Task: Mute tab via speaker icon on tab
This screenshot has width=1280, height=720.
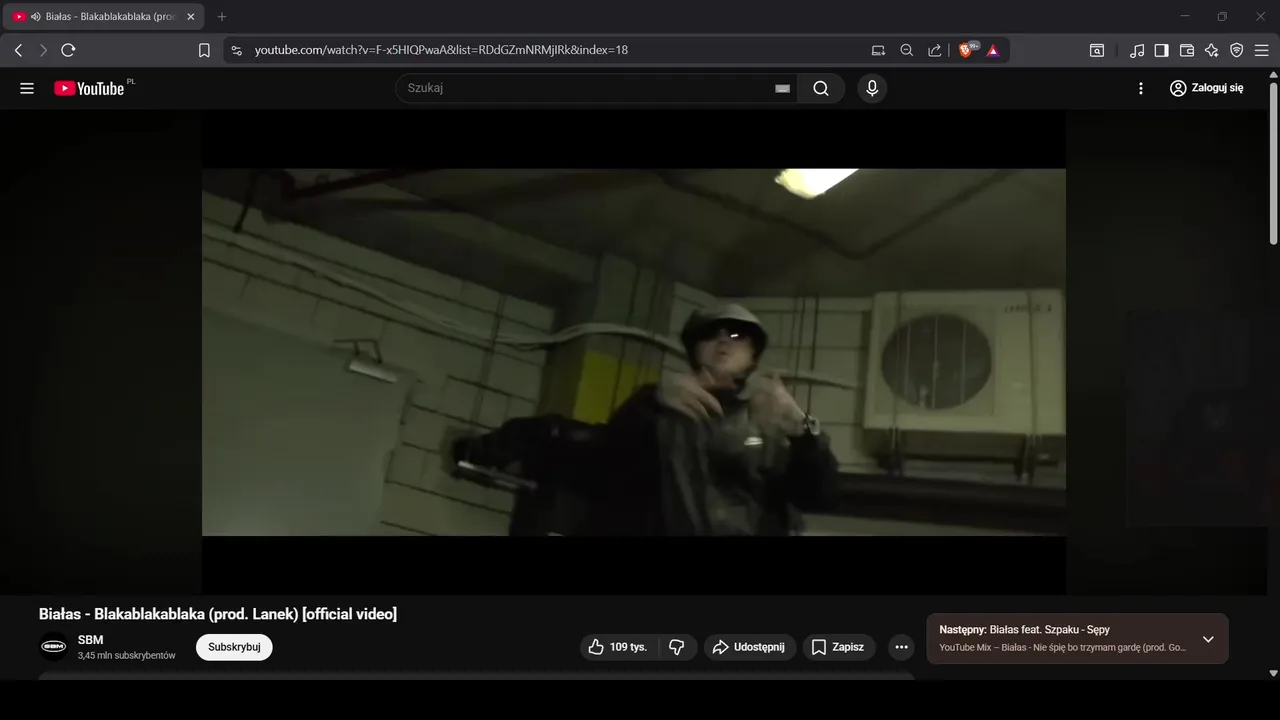Action: click(x=36, y=17)
